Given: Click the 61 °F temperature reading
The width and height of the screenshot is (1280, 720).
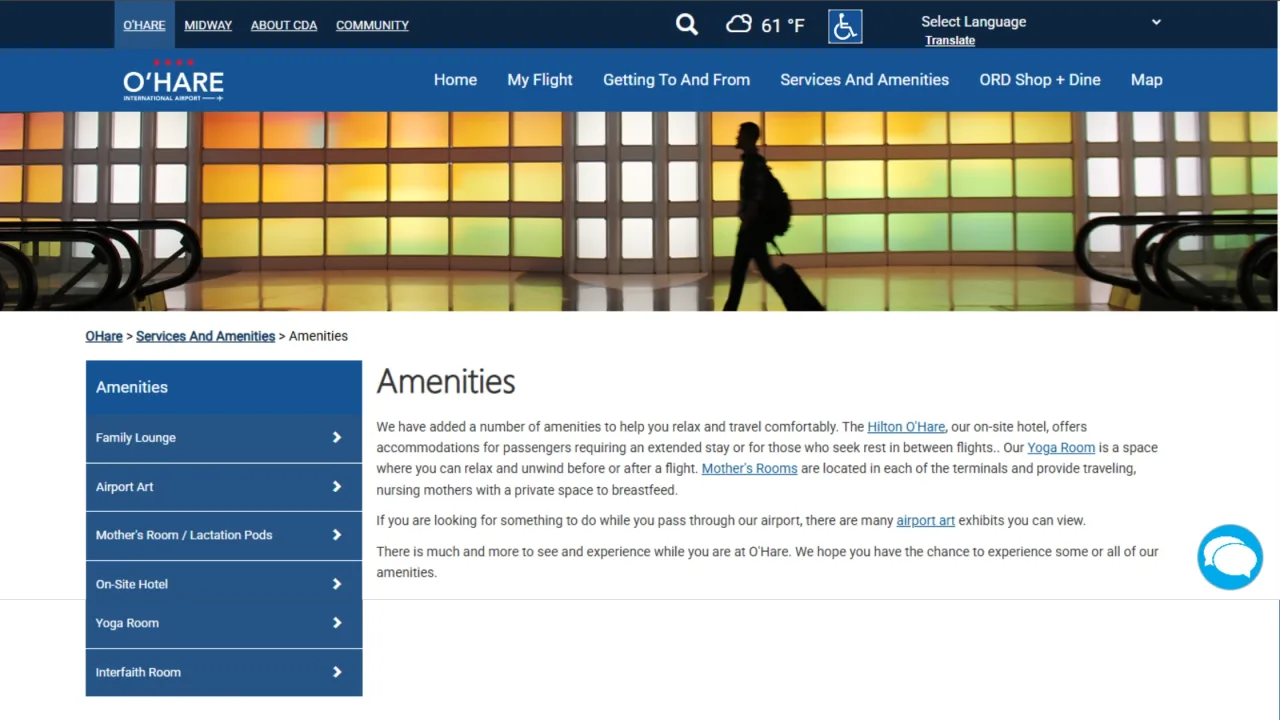Looking at the screenshot, I should click(x=783, y=26).
